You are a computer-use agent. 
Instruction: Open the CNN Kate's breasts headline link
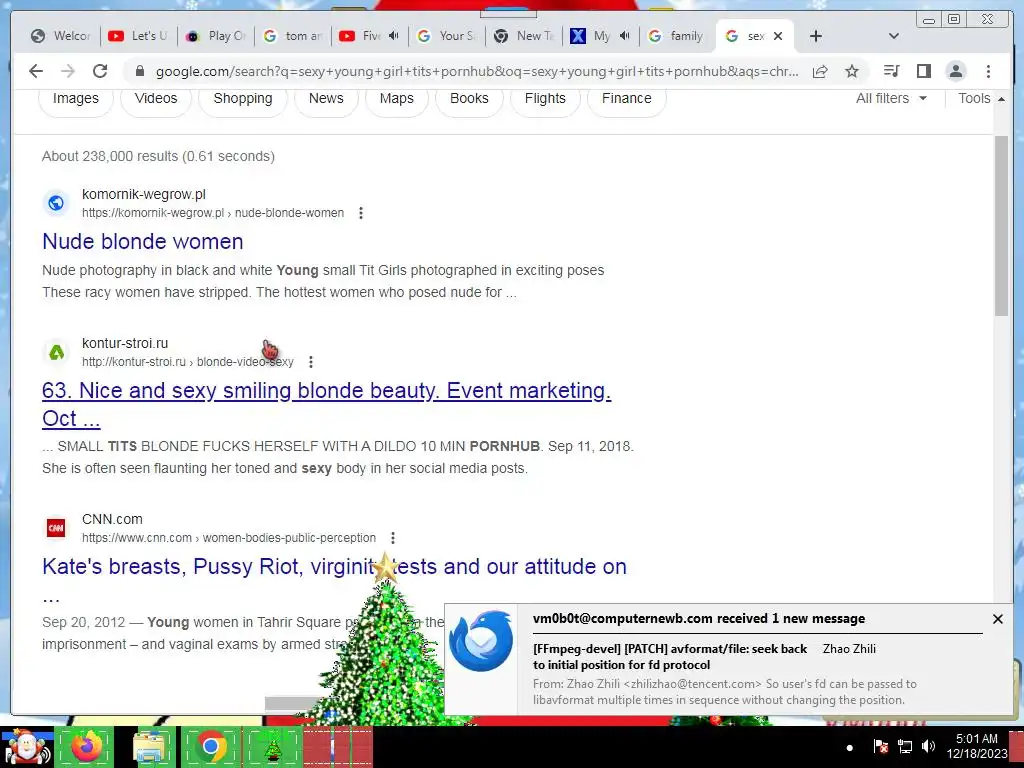334,566
